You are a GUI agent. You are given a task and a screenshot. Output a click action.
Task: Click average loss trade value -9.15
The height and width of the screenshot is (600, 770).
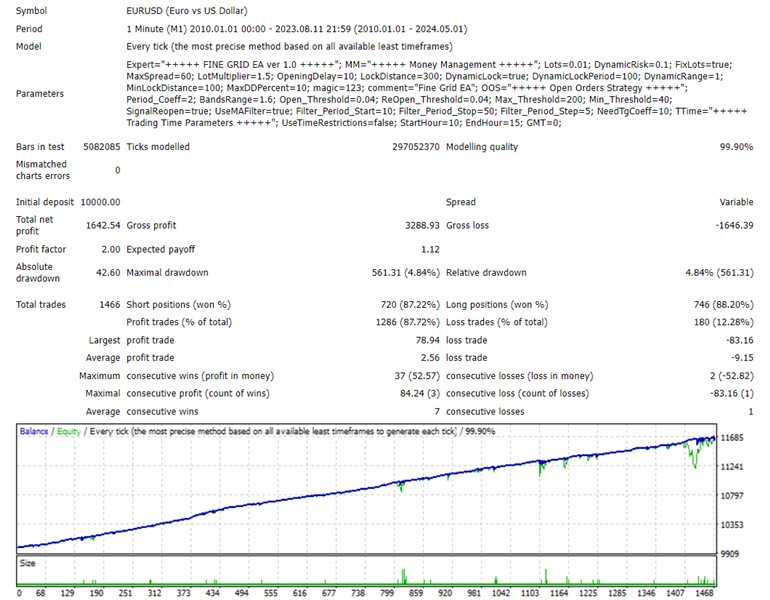[742, 357]
